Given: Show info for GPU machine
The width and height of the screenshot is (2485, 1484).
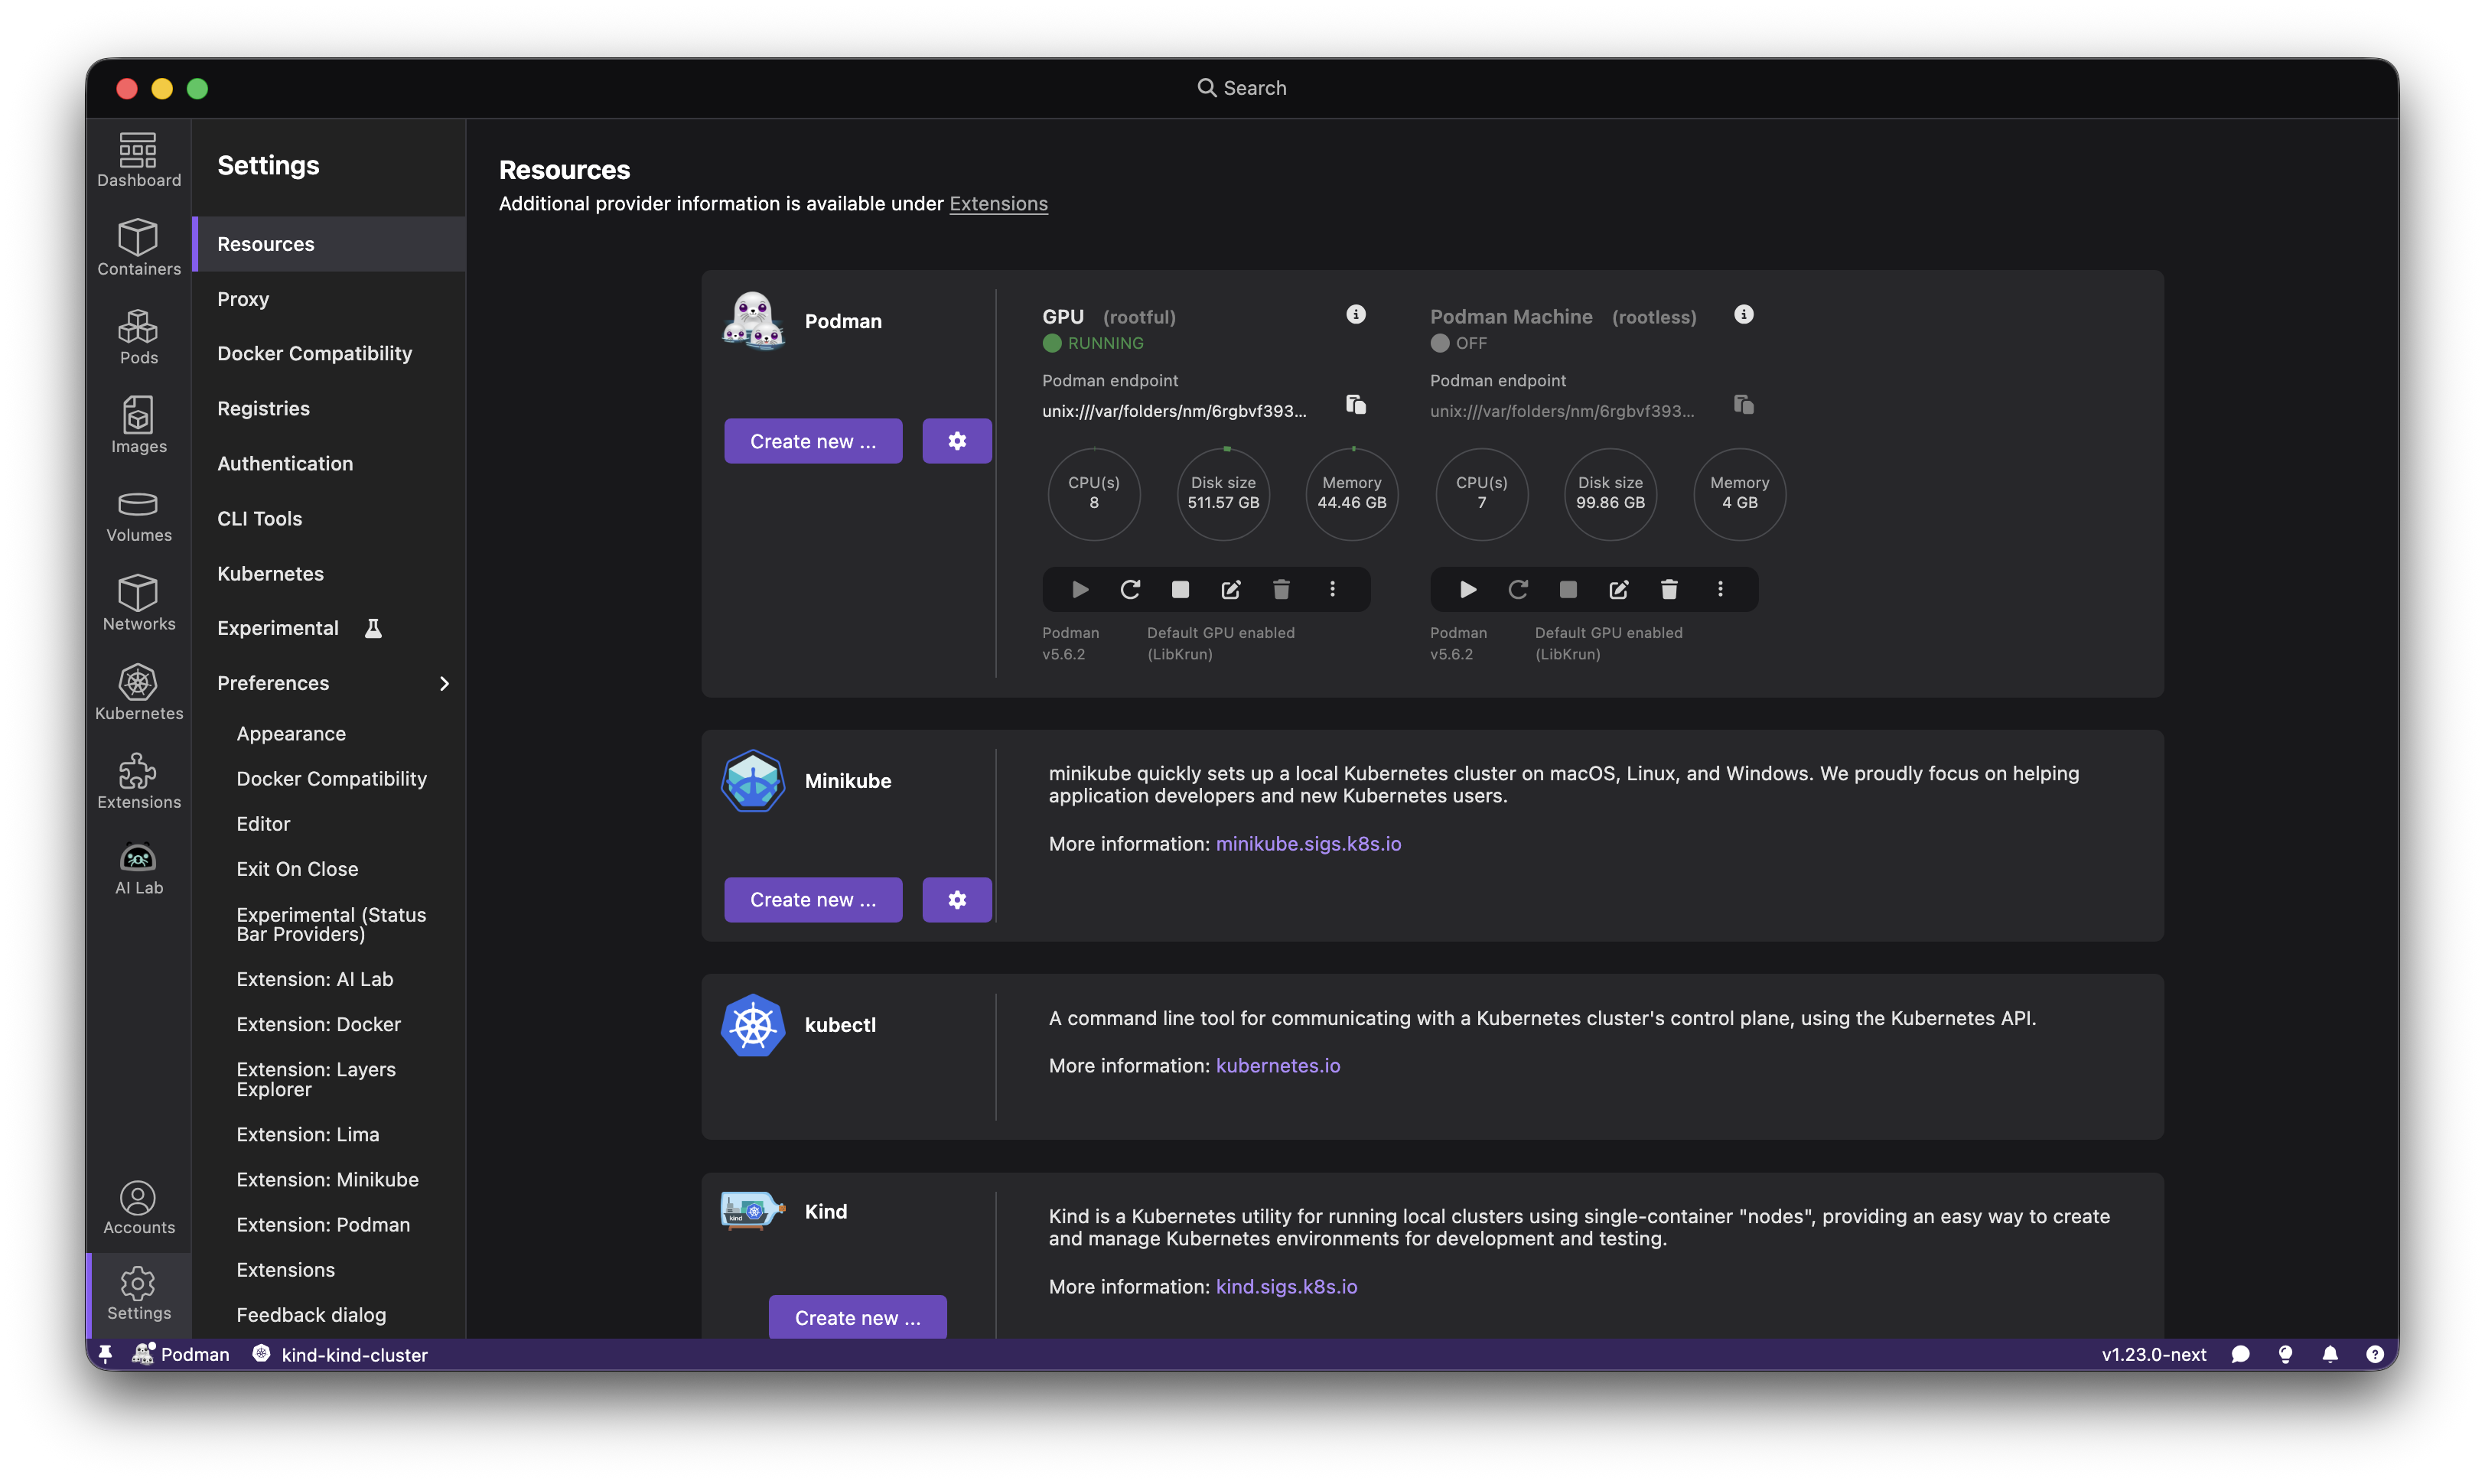Looking at the screenshot, I should 1355,314.
